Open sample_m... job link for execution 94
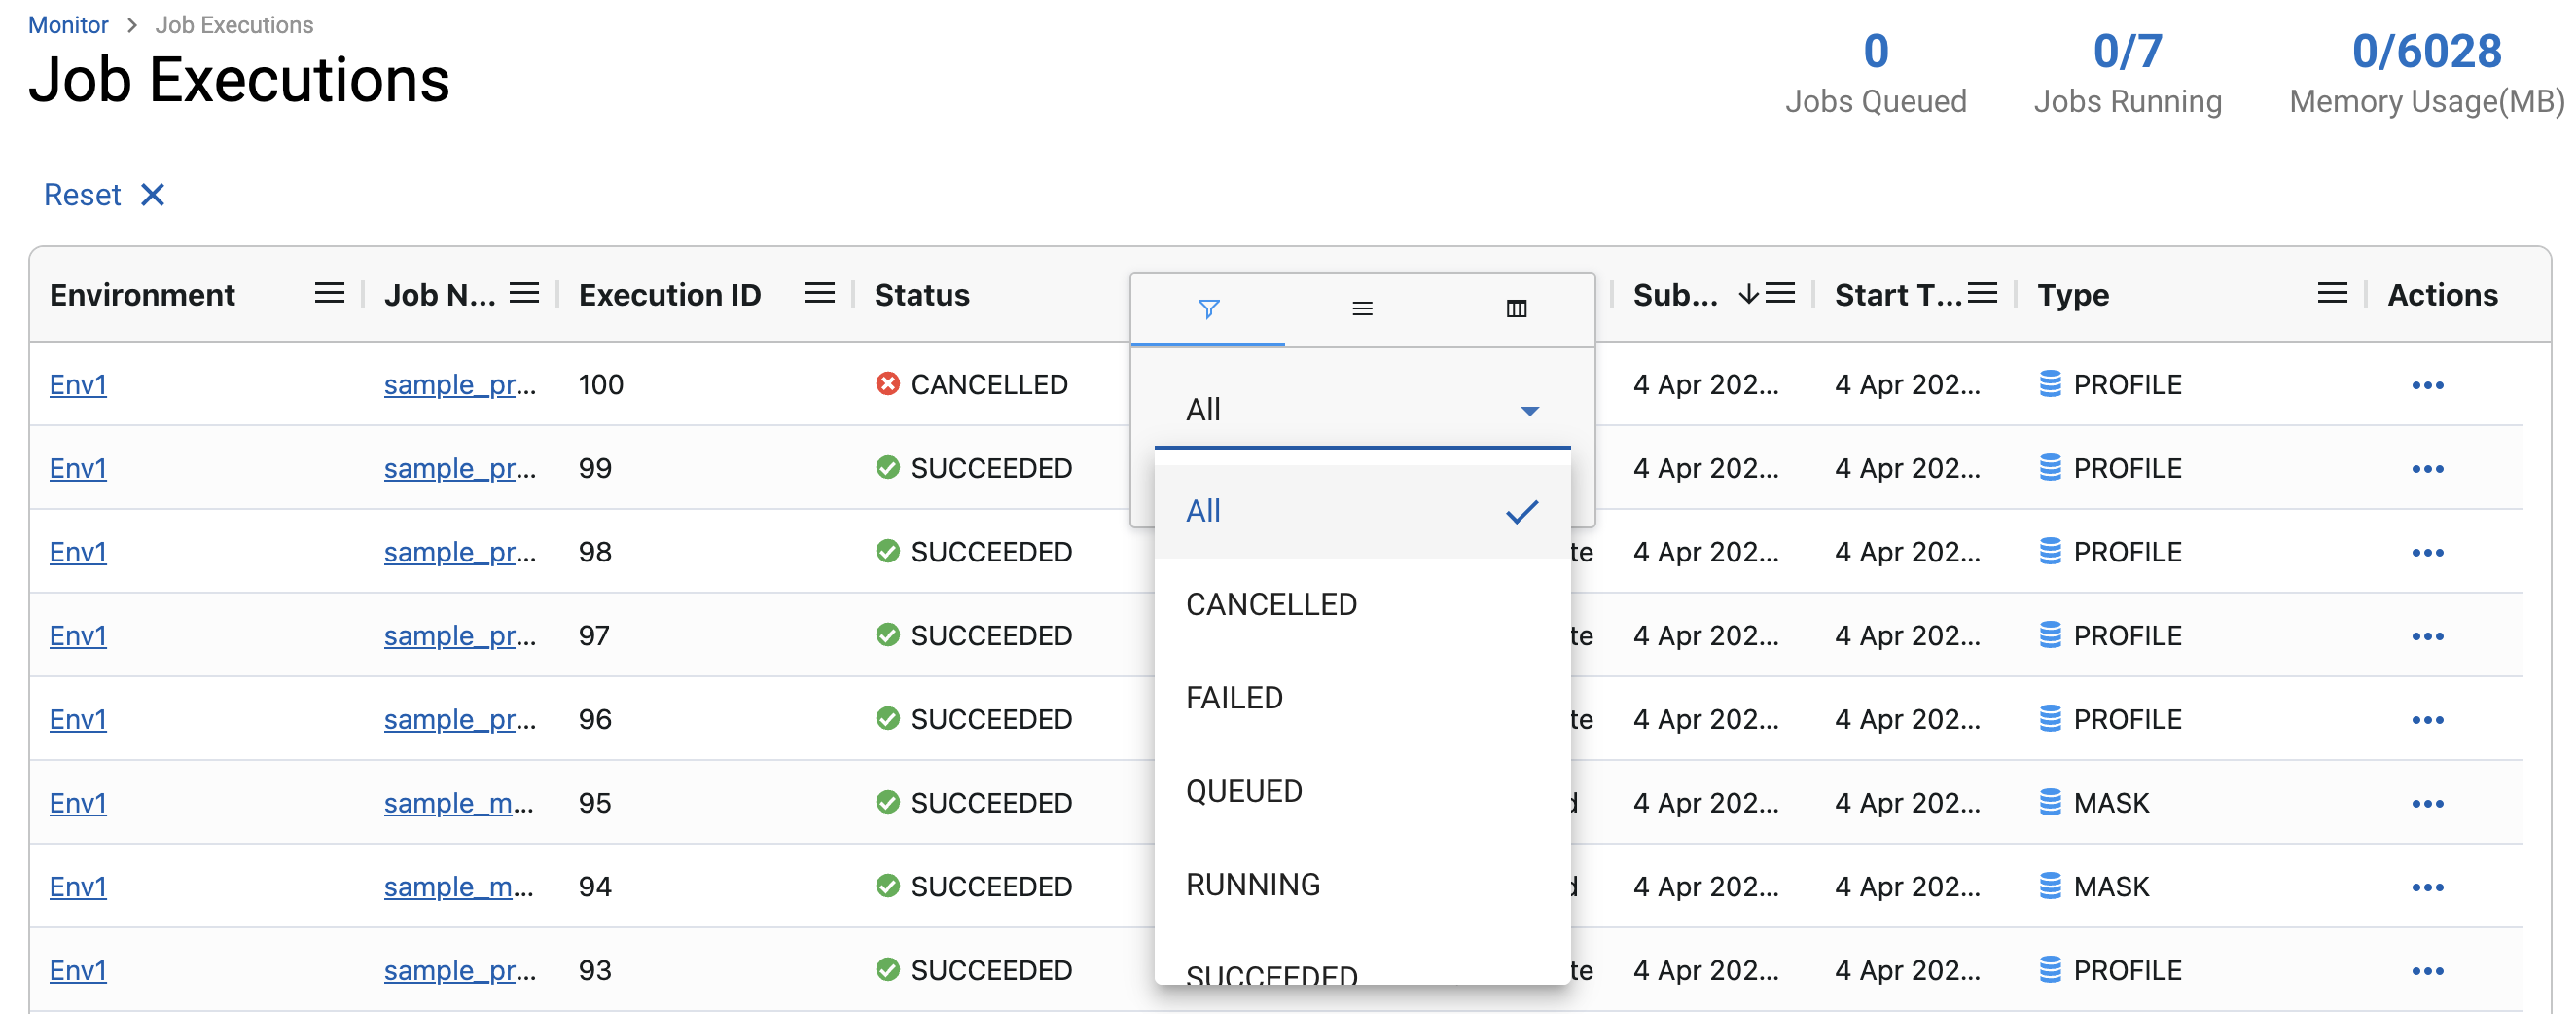Image resolution: width=2576 pixels, height=1014 pixels. pos(459,888)
